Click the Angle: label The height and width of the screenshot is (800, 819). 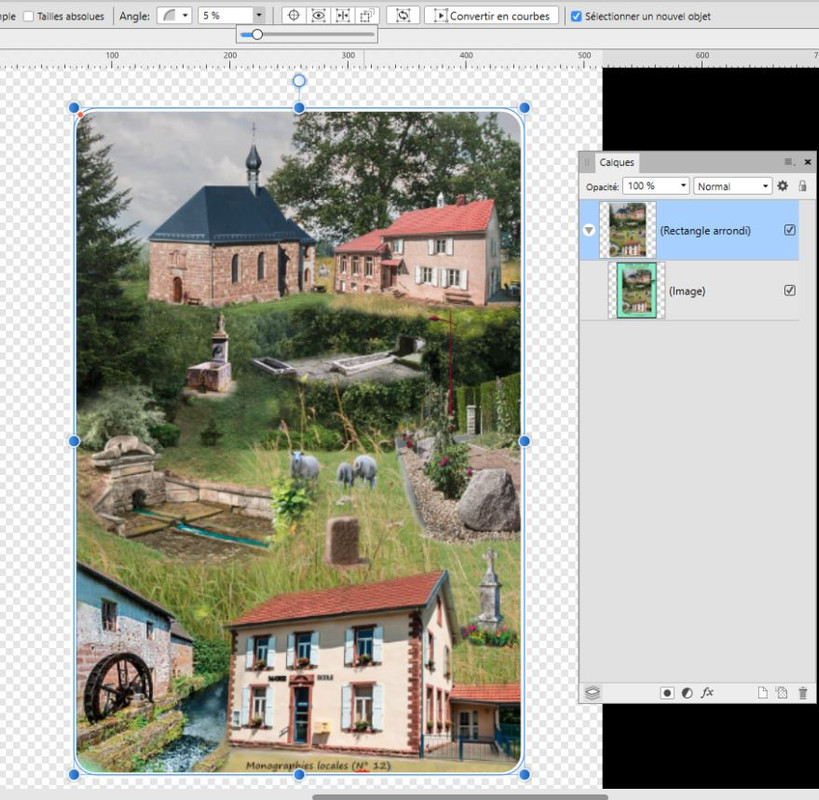[x=134, y=16]
